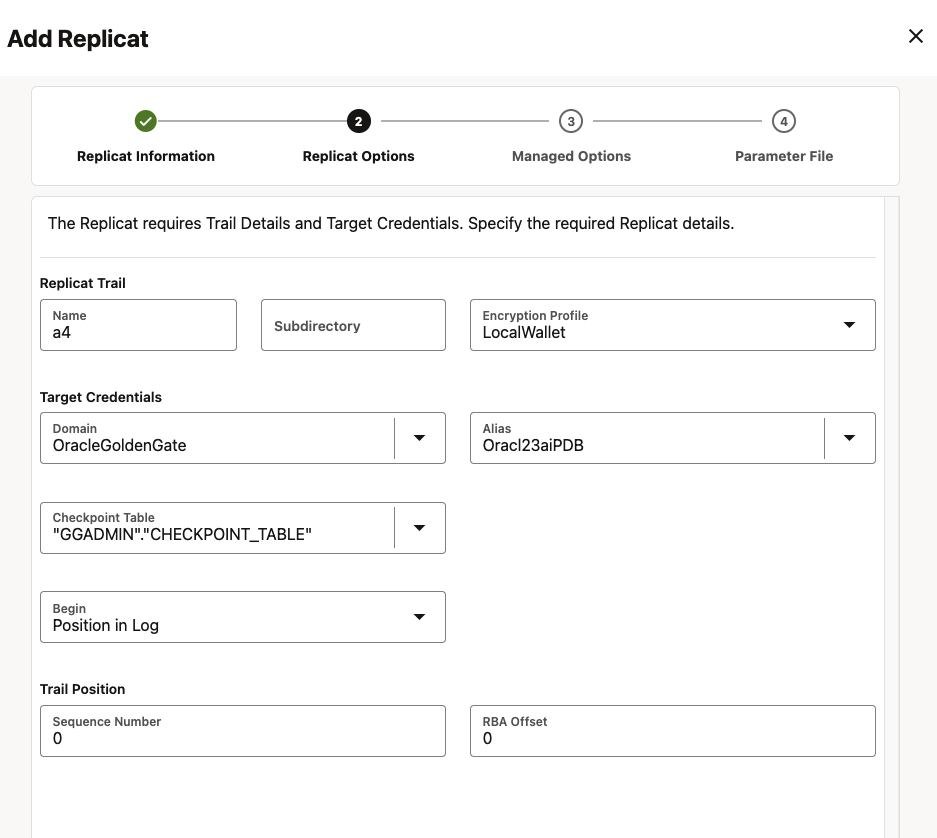Select the Replicat Options step label
Screen dimensions: 937x838
pos(358,156)
